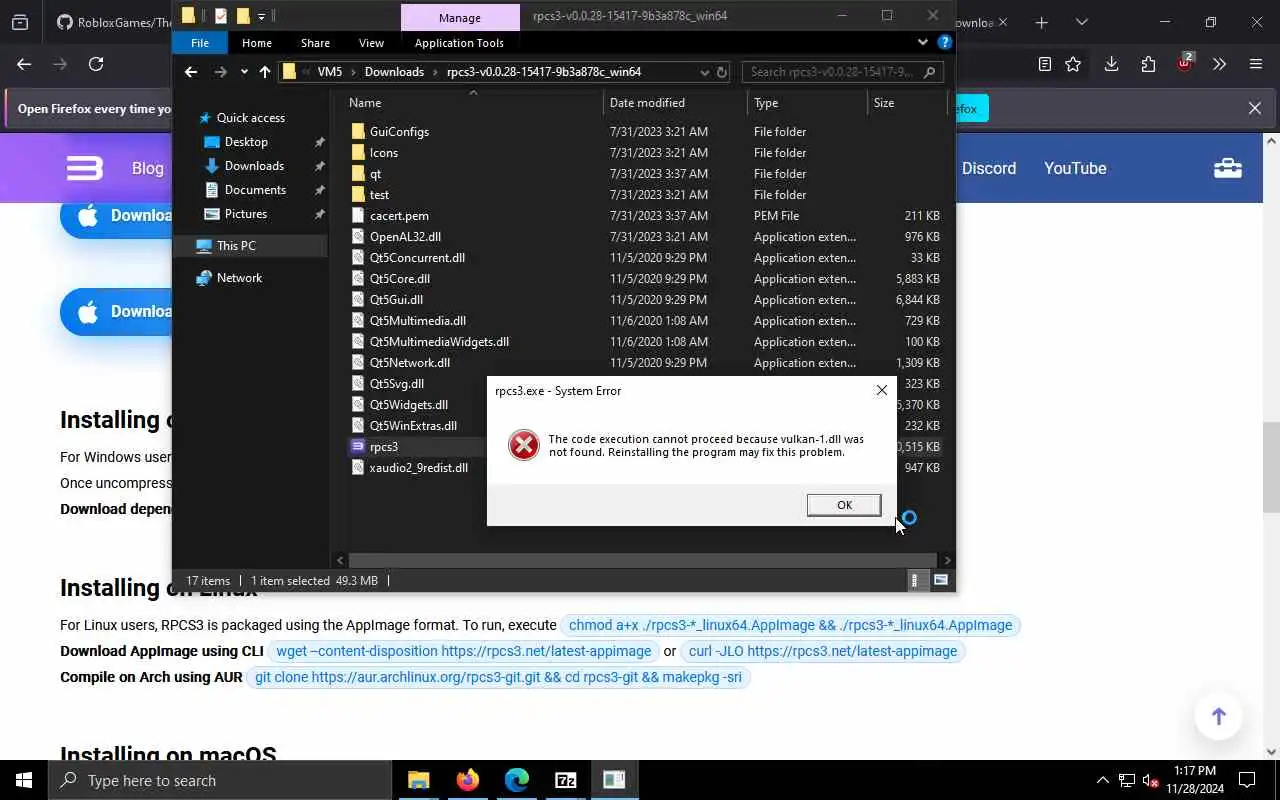Image resolution: width=1280 pixels, height=800 pixels.
Task: Bookmark this page with star icon
Action: 1073,64
